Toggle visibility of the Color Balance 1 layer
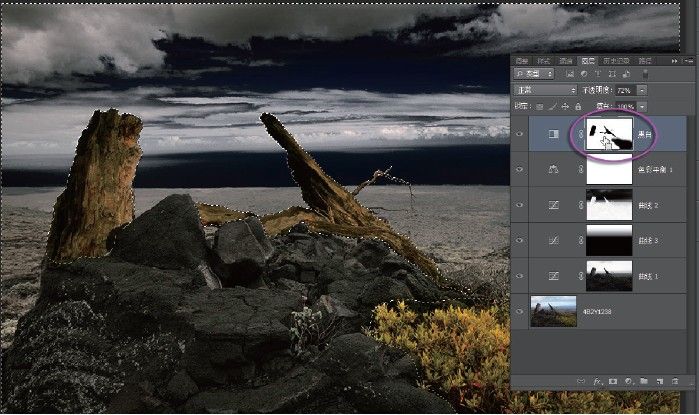 [x=519, y=171]
